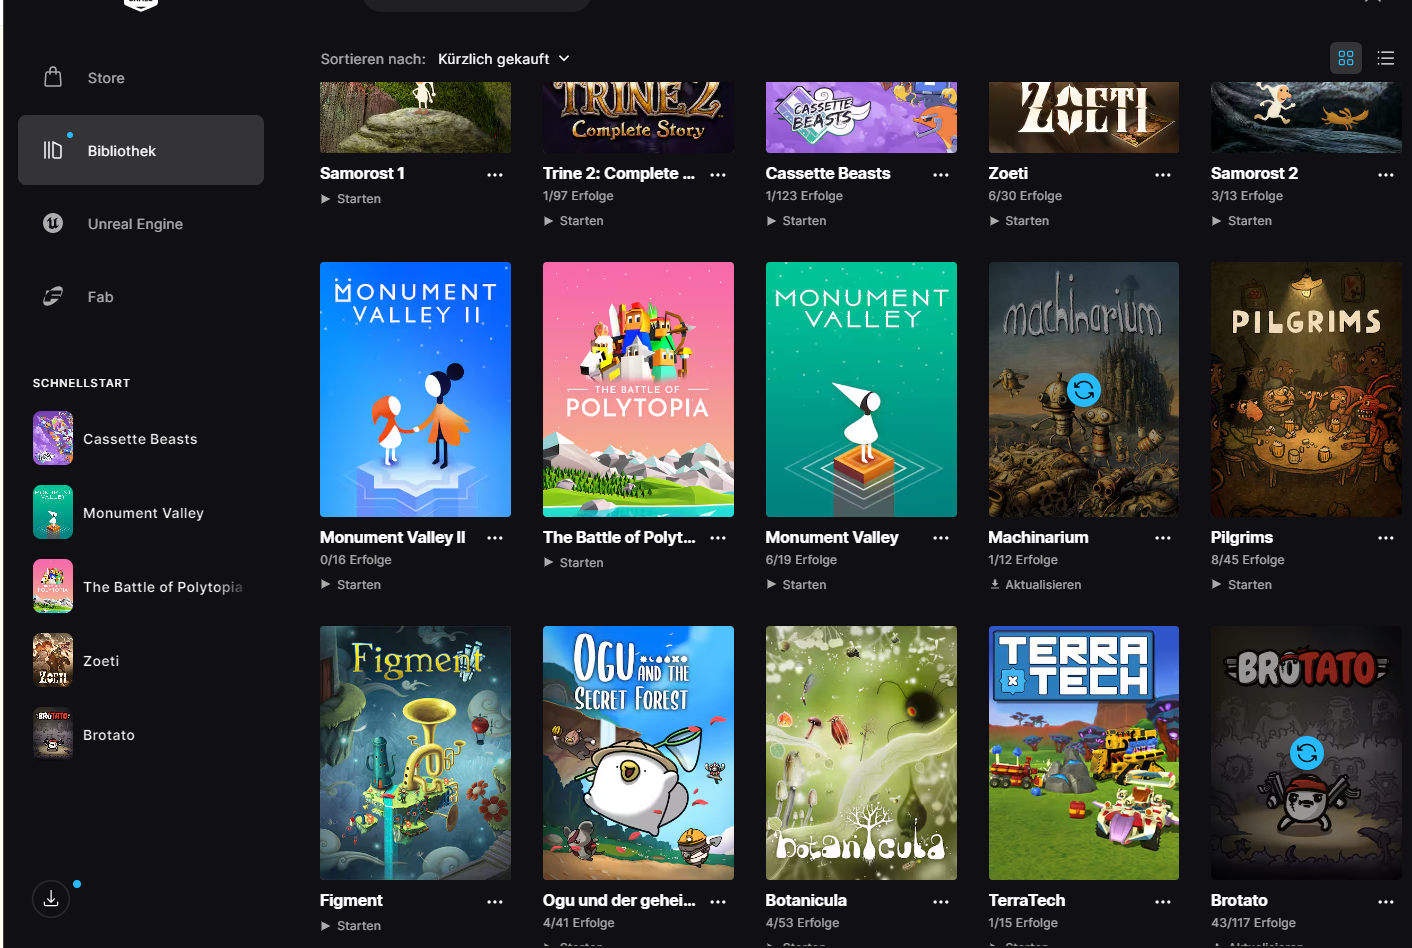This screenshot has height=948, width=1412.
Task: Start Cassette Beasts game
Action: pos(797,221)
